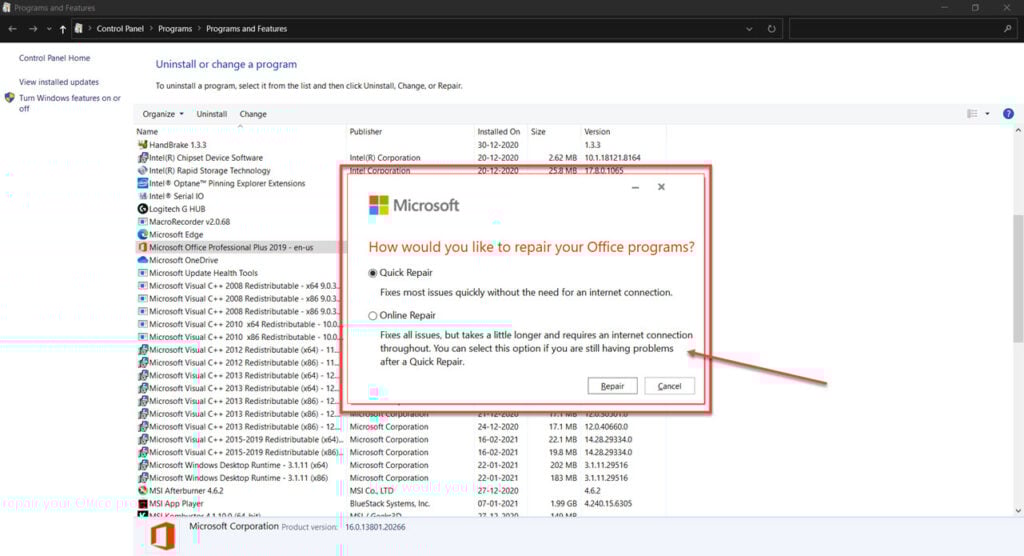Select the Quick Repair radio option

coord(373,273)
